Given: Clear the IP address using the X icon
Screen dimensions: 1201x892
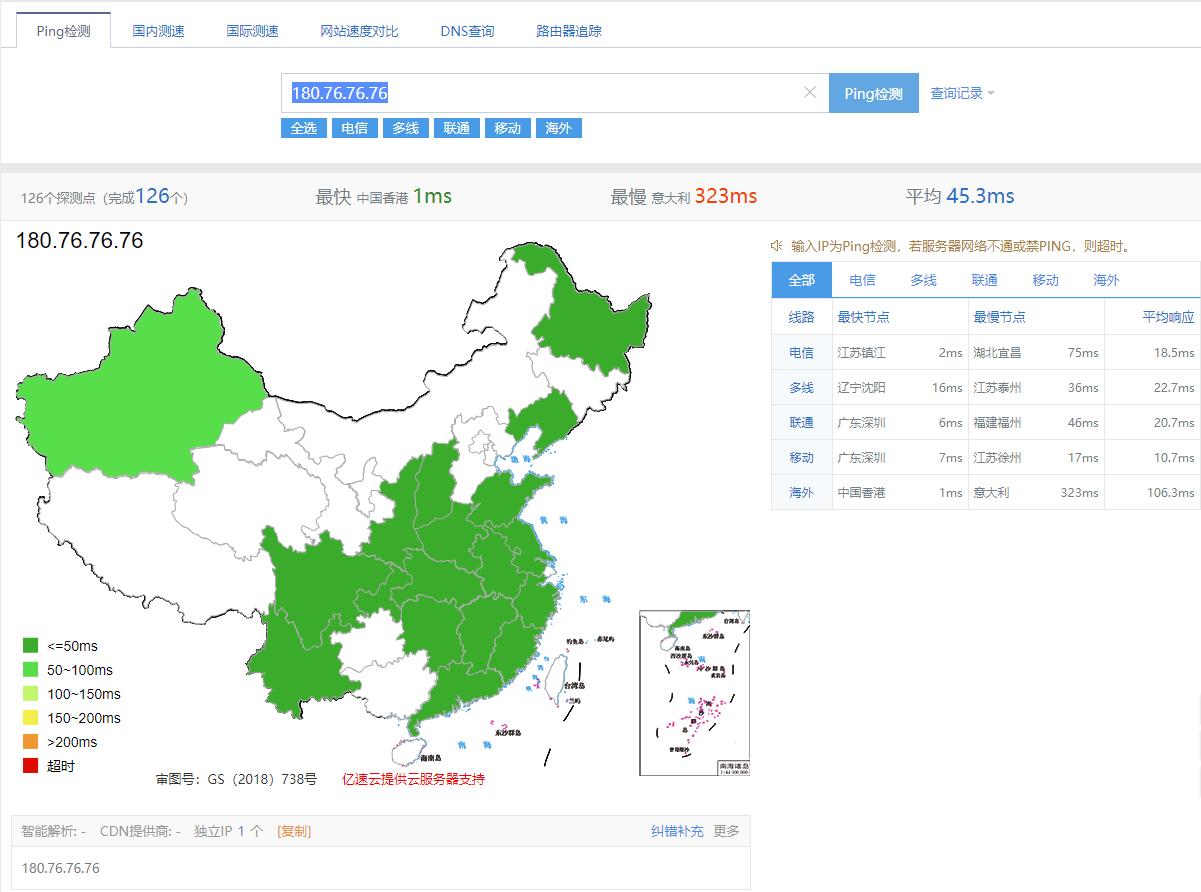Looking at the screenshot, I should click(809, 92).
